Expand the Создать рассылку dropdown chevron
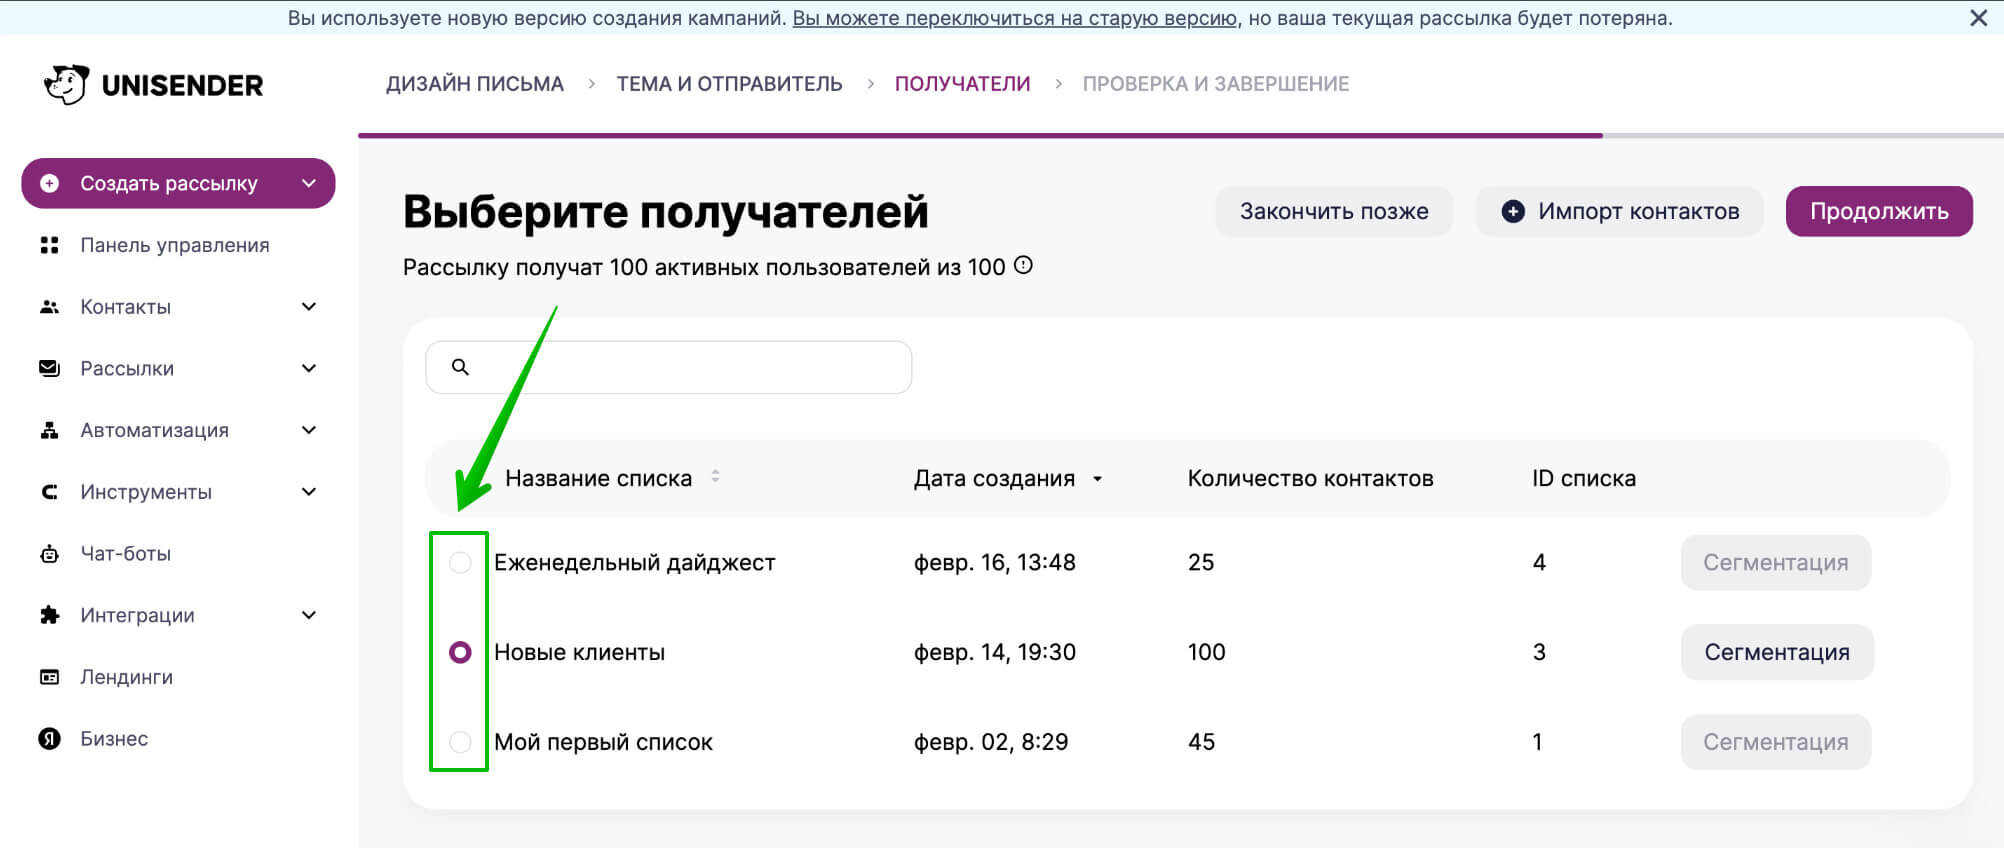Viewport: 2004px width, 848px height. [x=309, y=184]
